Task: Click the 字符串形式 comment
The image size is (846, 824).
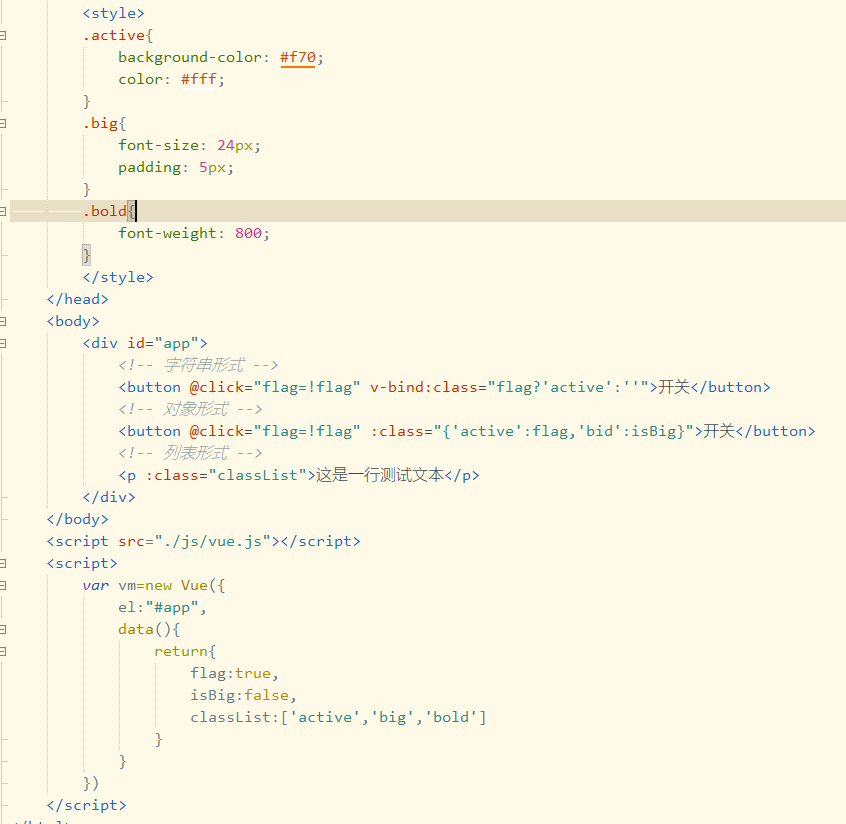Action: [198, 365]
